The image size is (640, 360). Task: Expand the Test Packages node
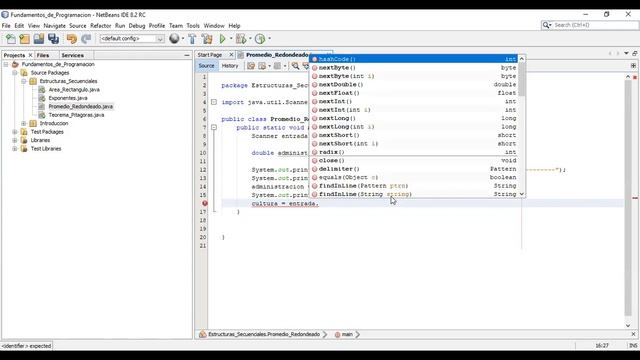pos(15,132)
